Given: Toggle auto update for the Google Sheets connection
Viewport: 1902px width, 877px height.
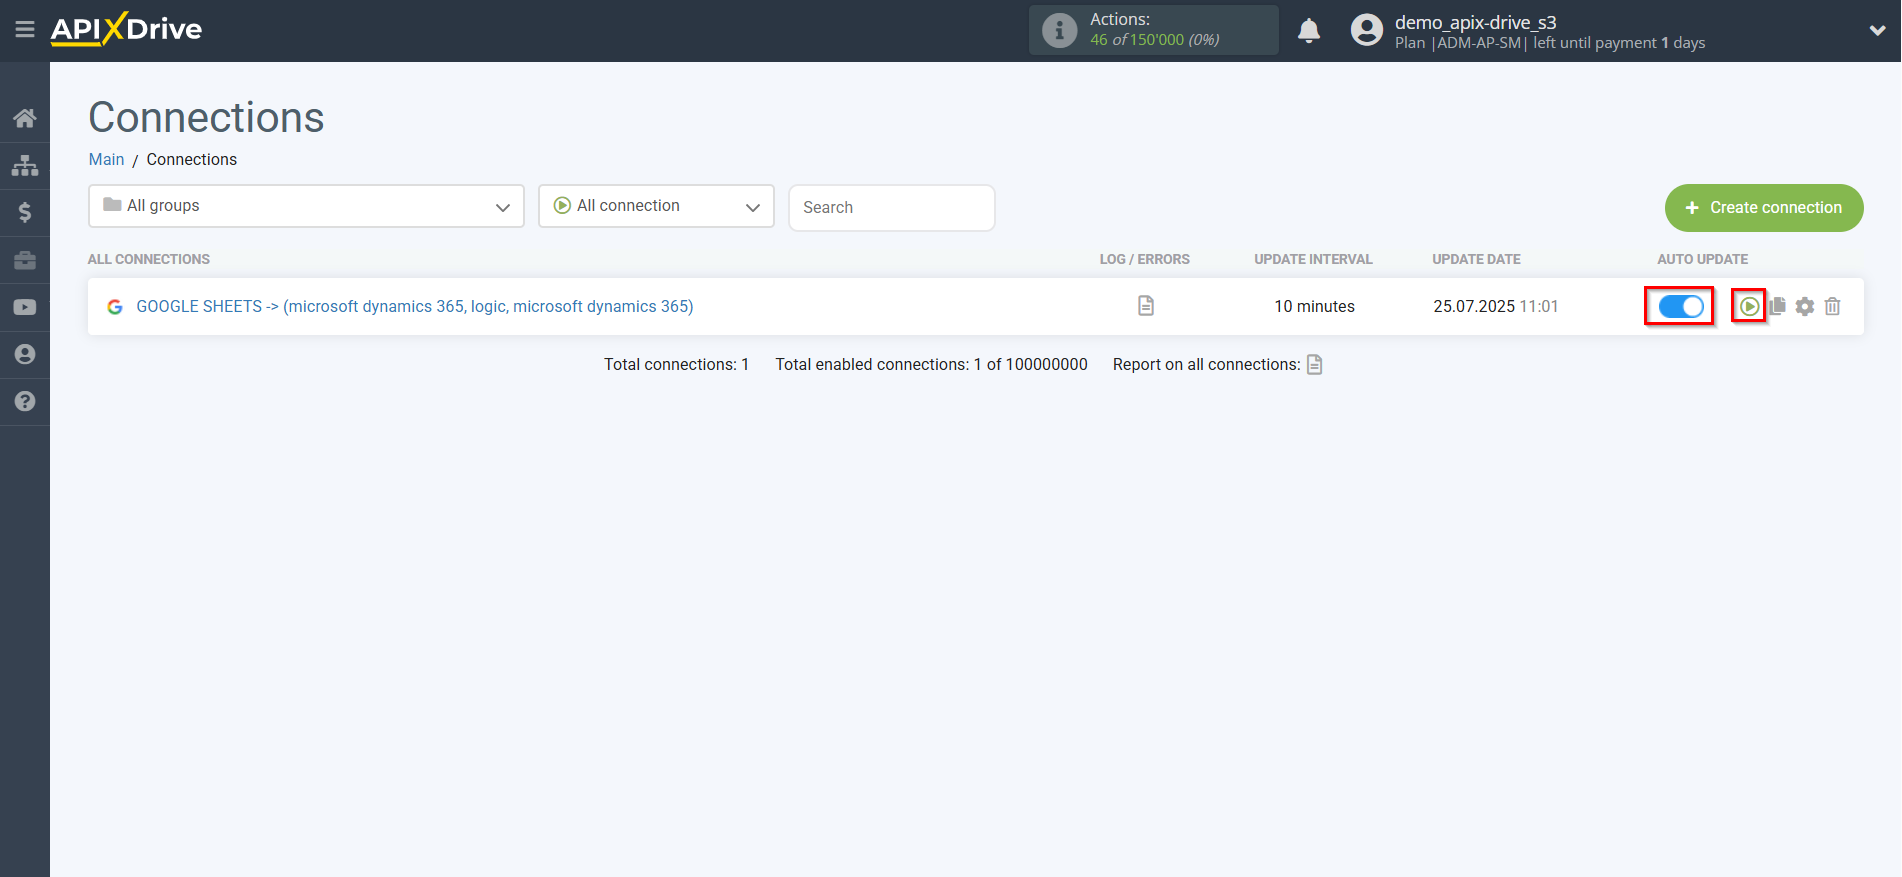Looking at the screenshot, I should pos(1681,306).
